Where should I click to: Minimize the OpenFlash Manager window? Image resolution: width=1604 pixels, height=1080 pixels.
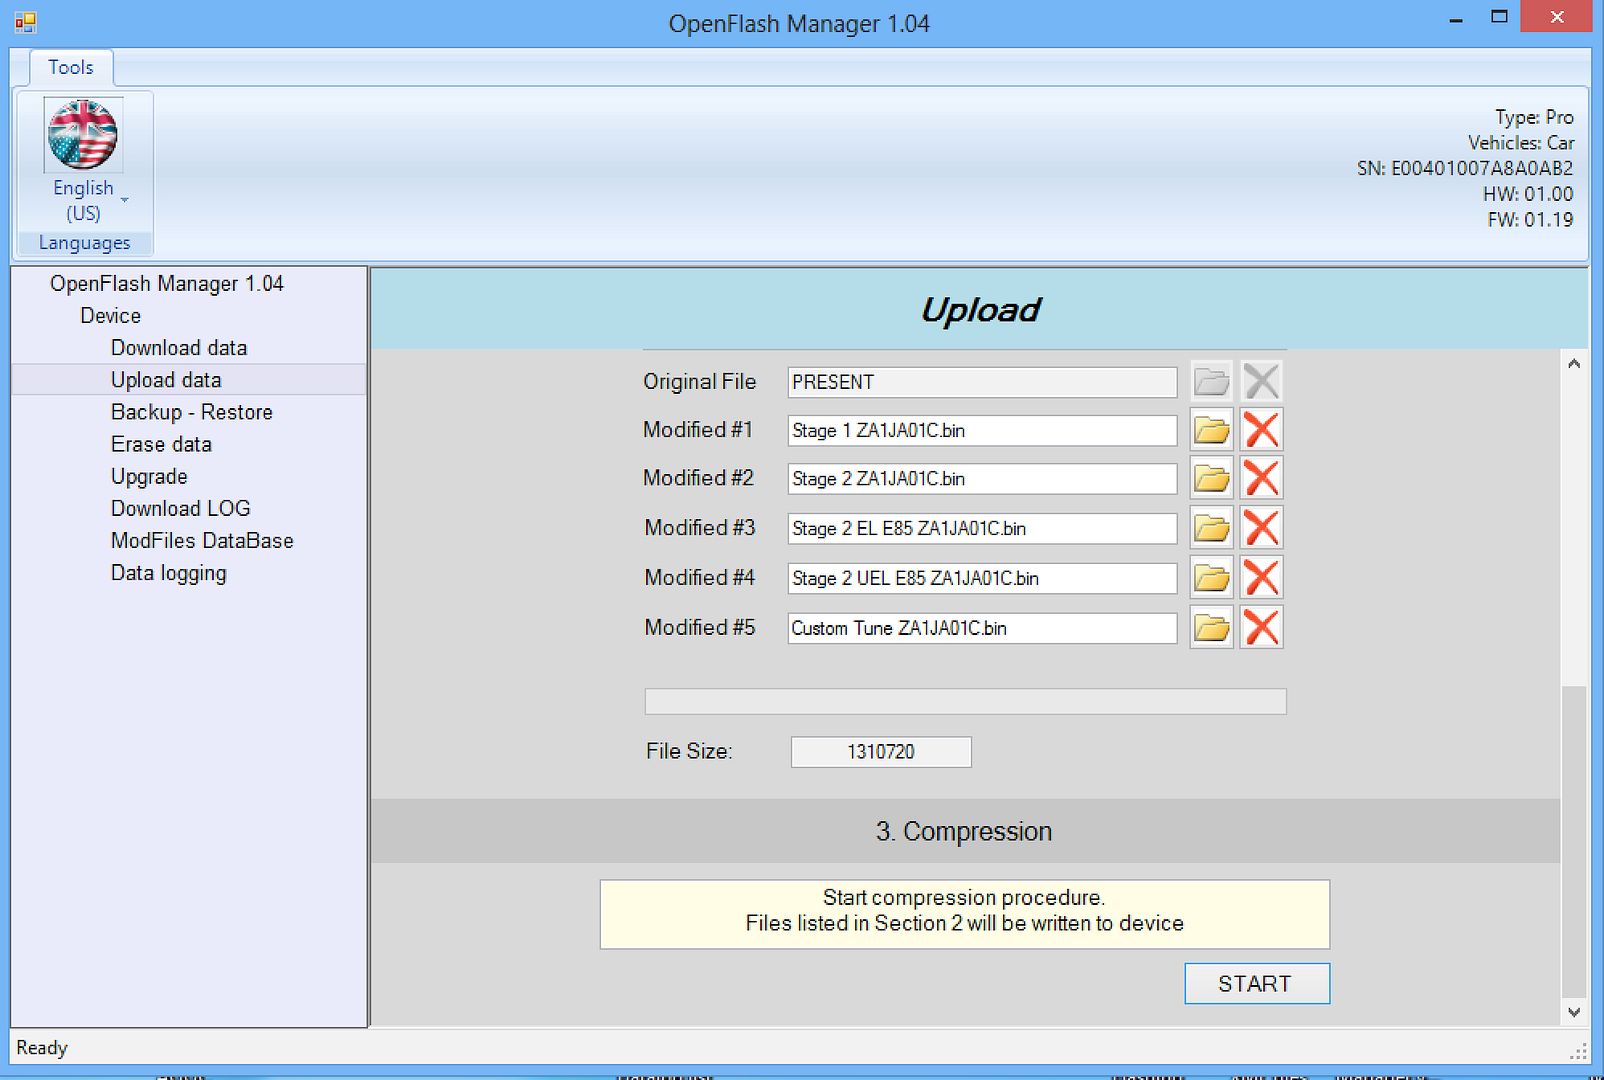pos(1456,18)
